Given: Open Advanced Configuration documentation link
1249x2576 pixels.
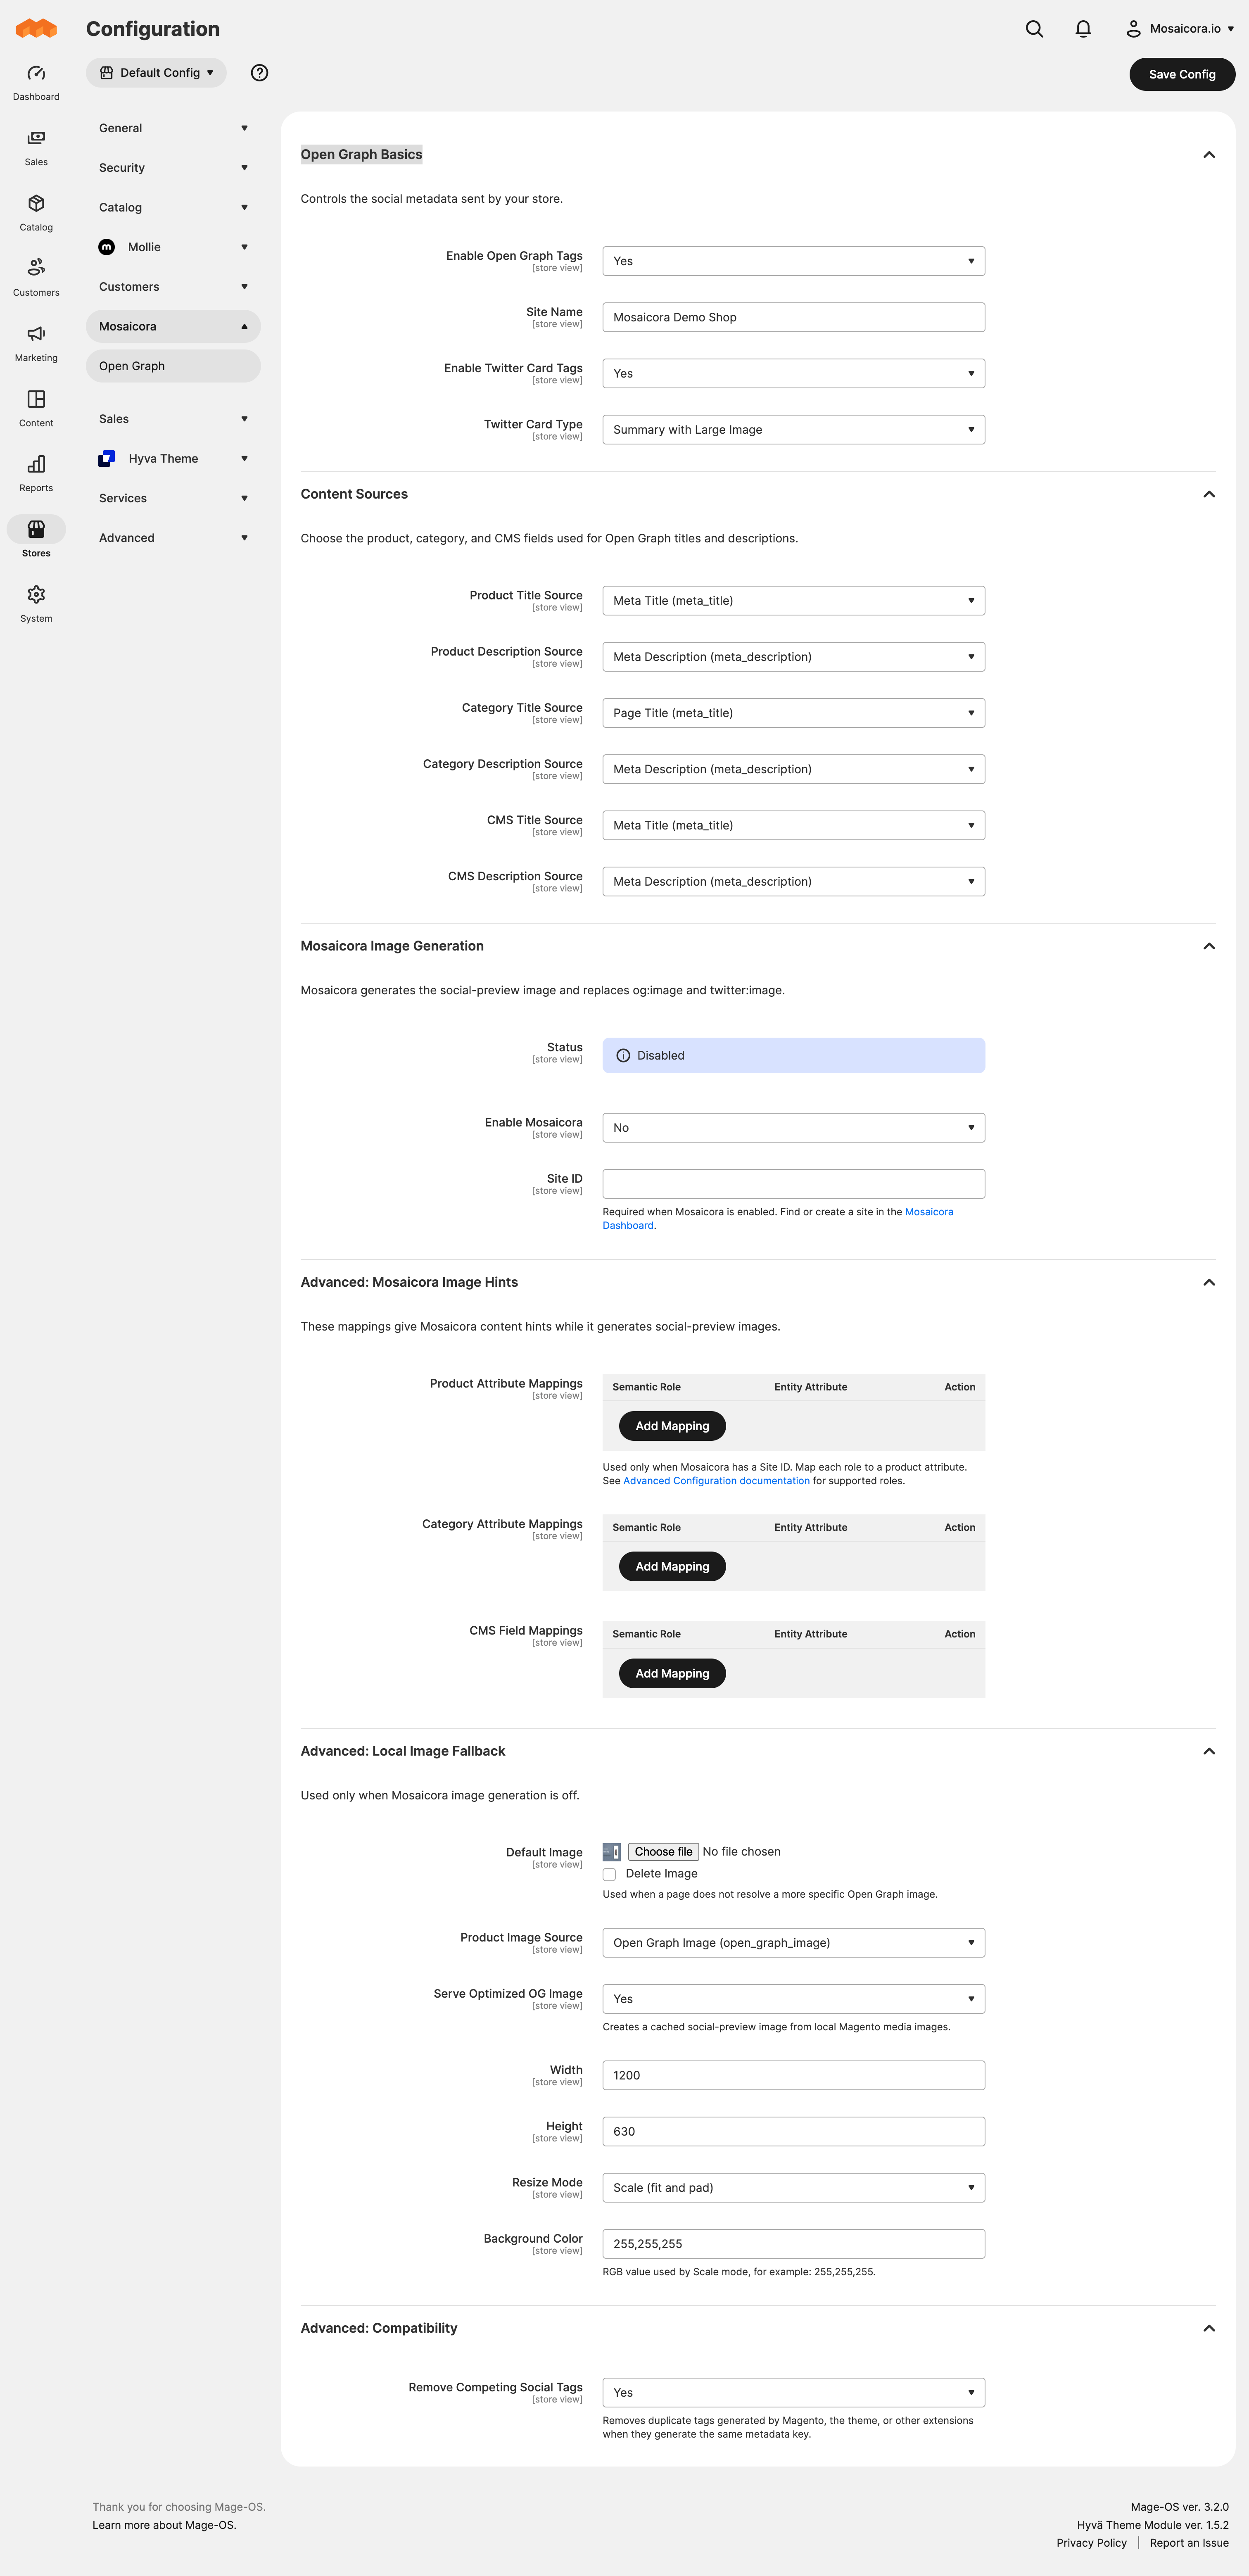Looking at the screenshot, I should (x=716, y=1481).
